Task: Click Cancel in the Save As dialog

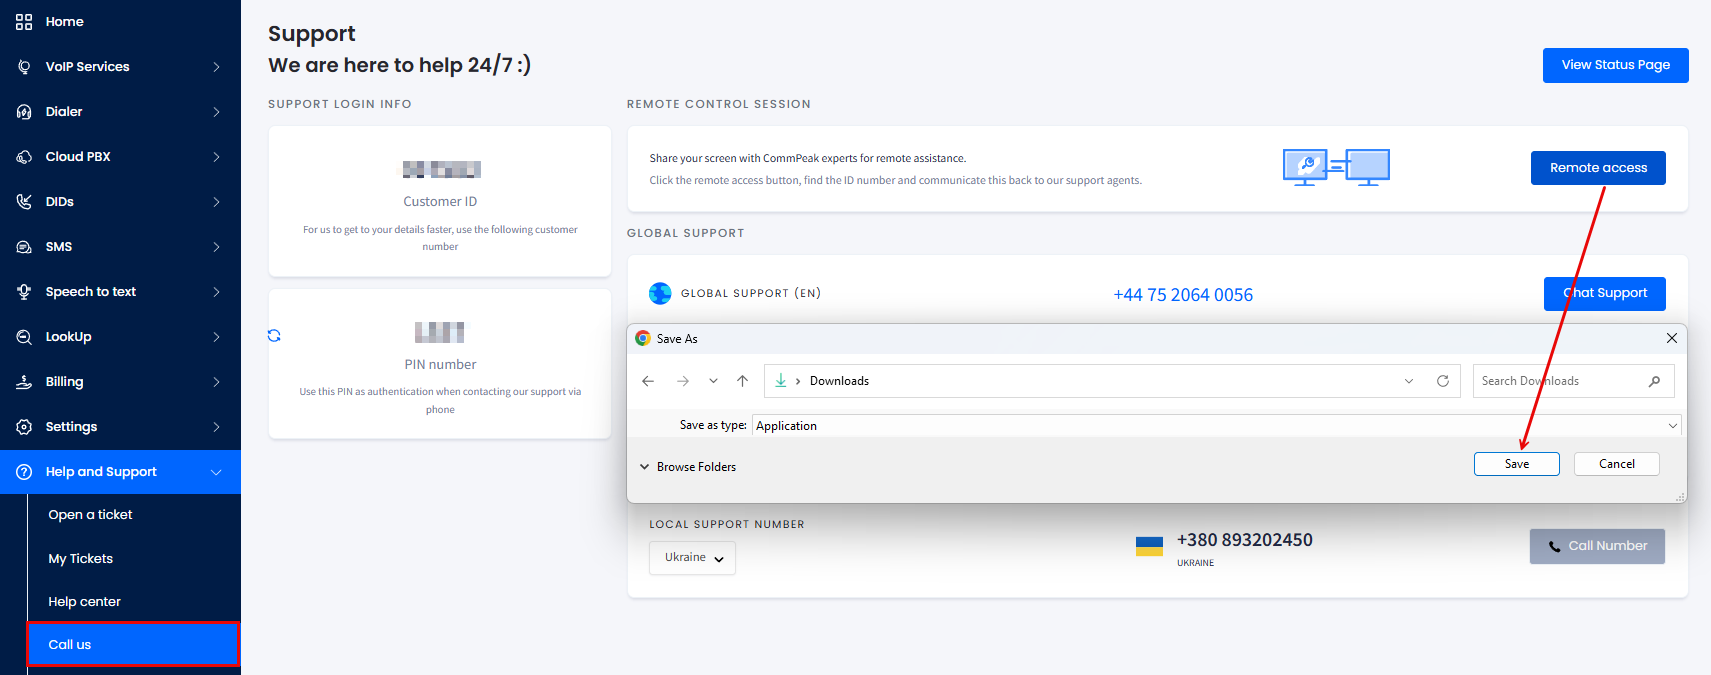Action: [x=1616, y=464]
